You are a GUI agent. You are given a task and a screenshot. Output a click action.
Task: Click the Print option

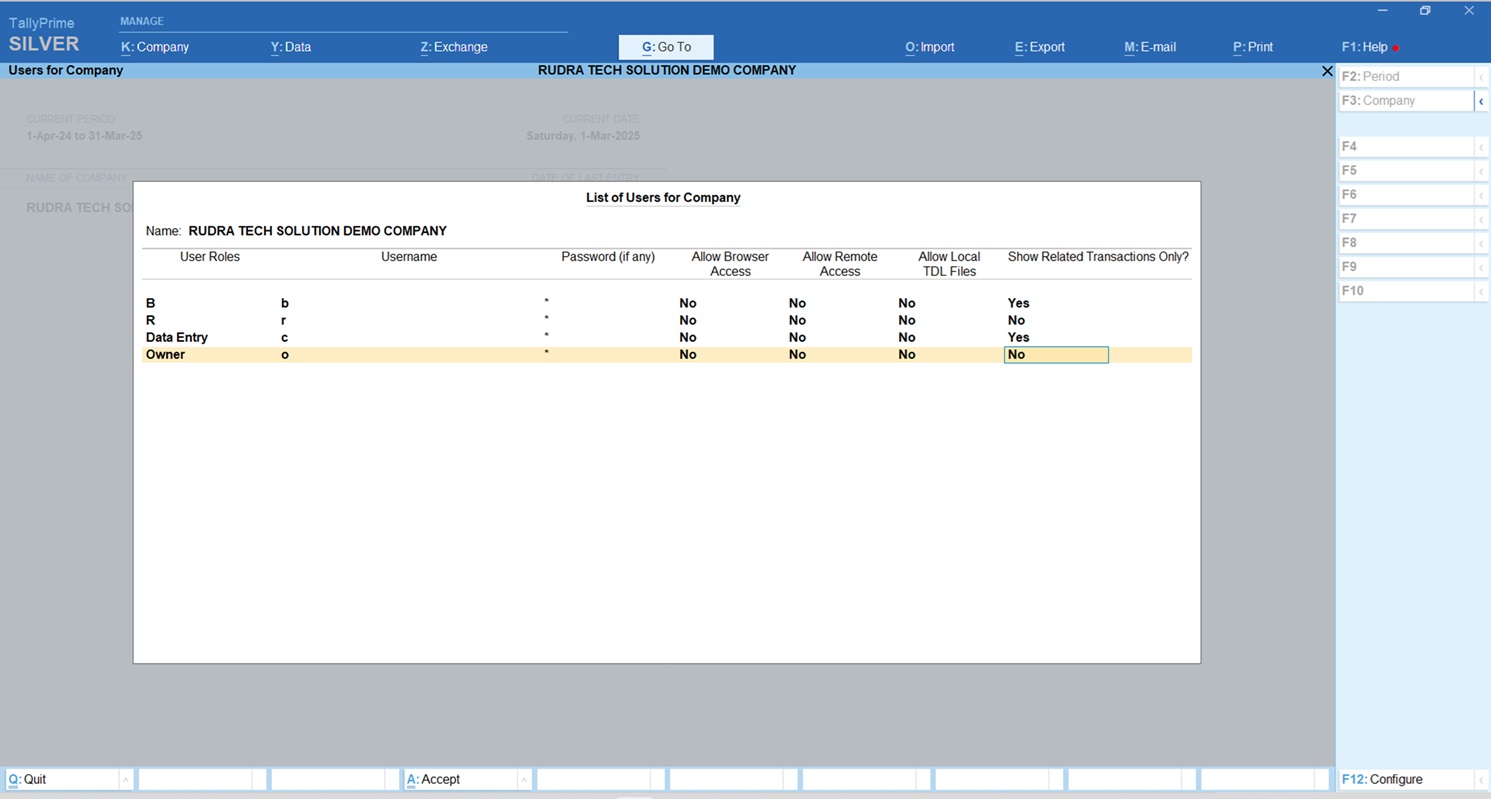1253,47
